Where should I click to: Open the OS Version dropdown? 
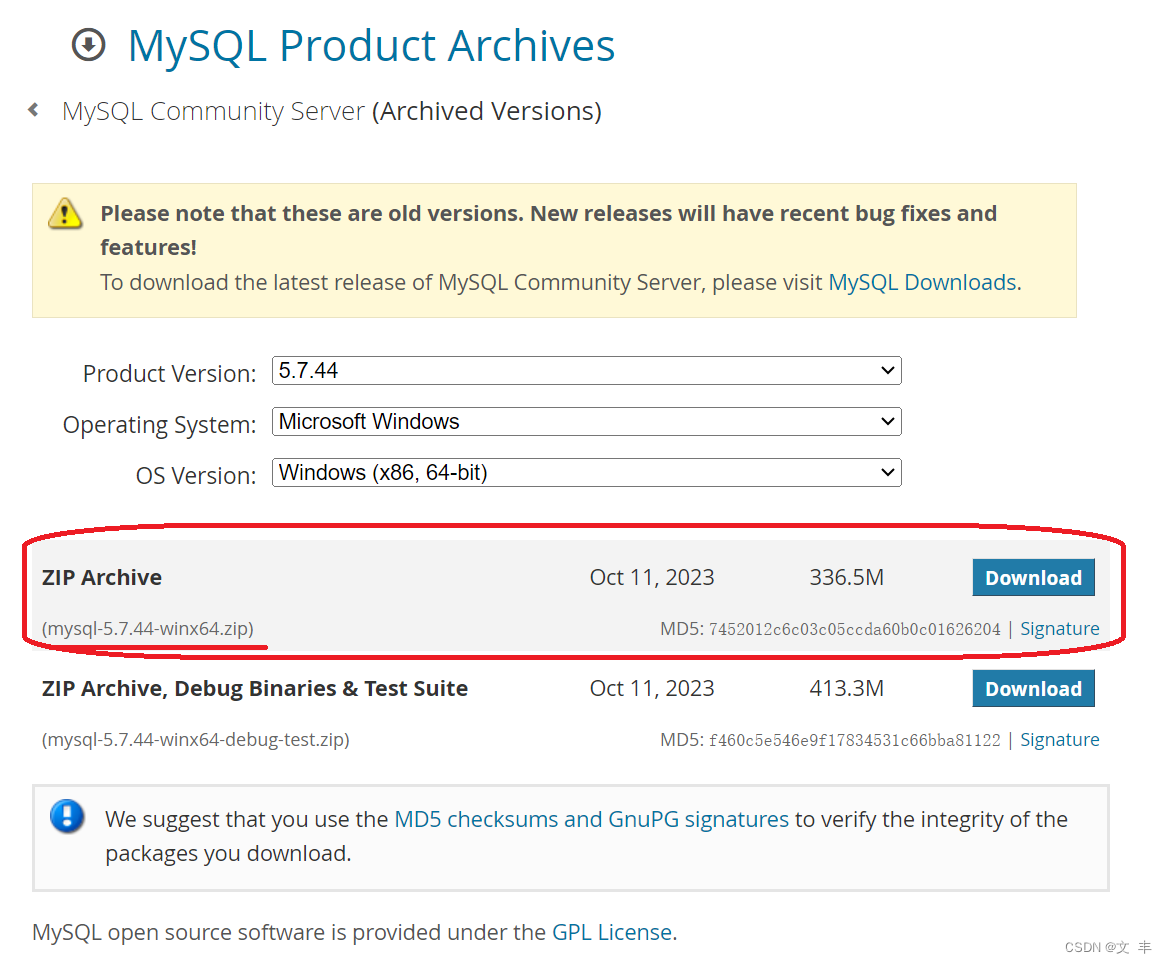pos(586,473)
